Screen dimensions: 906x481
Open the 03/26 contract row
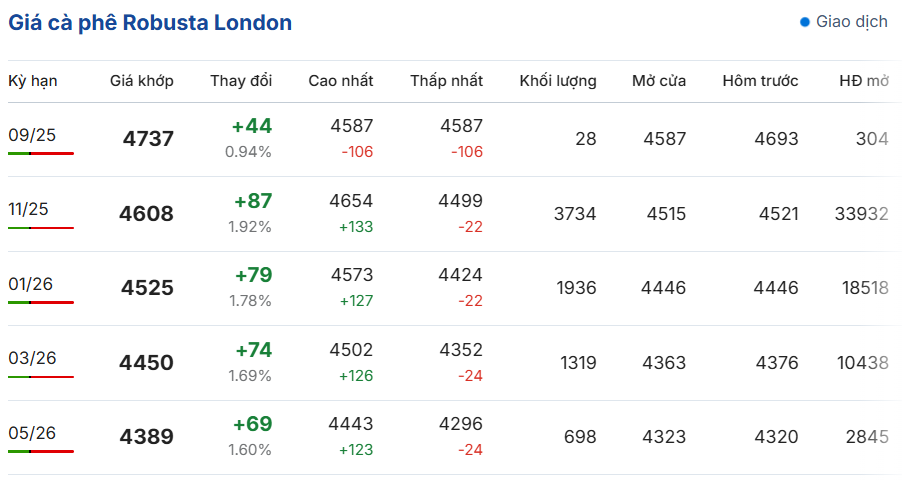[454, 362]
